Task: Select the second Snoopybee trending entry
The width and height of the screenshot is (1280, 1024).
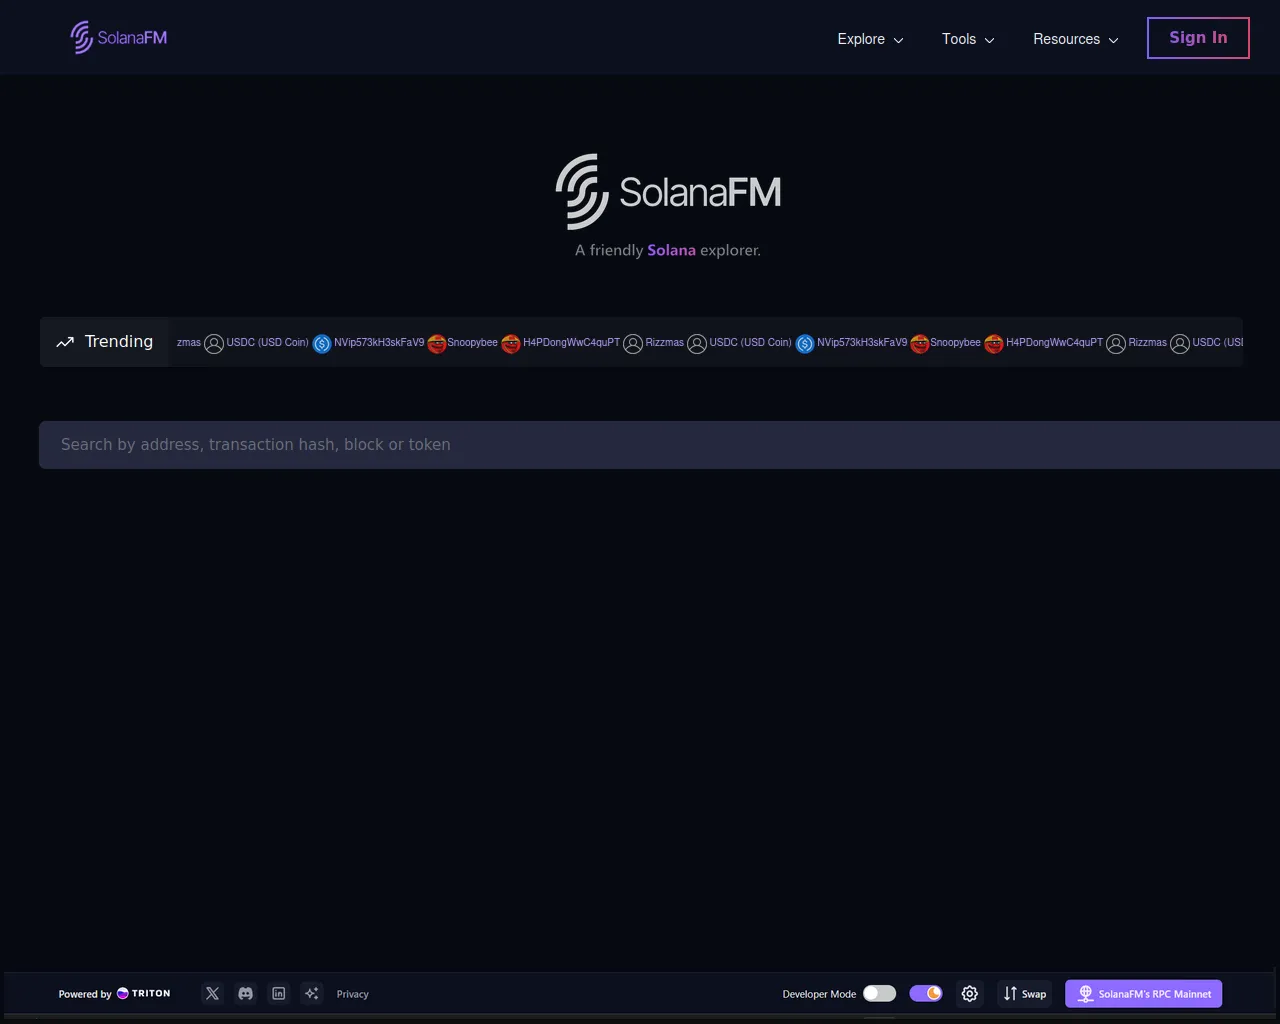Action: tap(955, 342)
